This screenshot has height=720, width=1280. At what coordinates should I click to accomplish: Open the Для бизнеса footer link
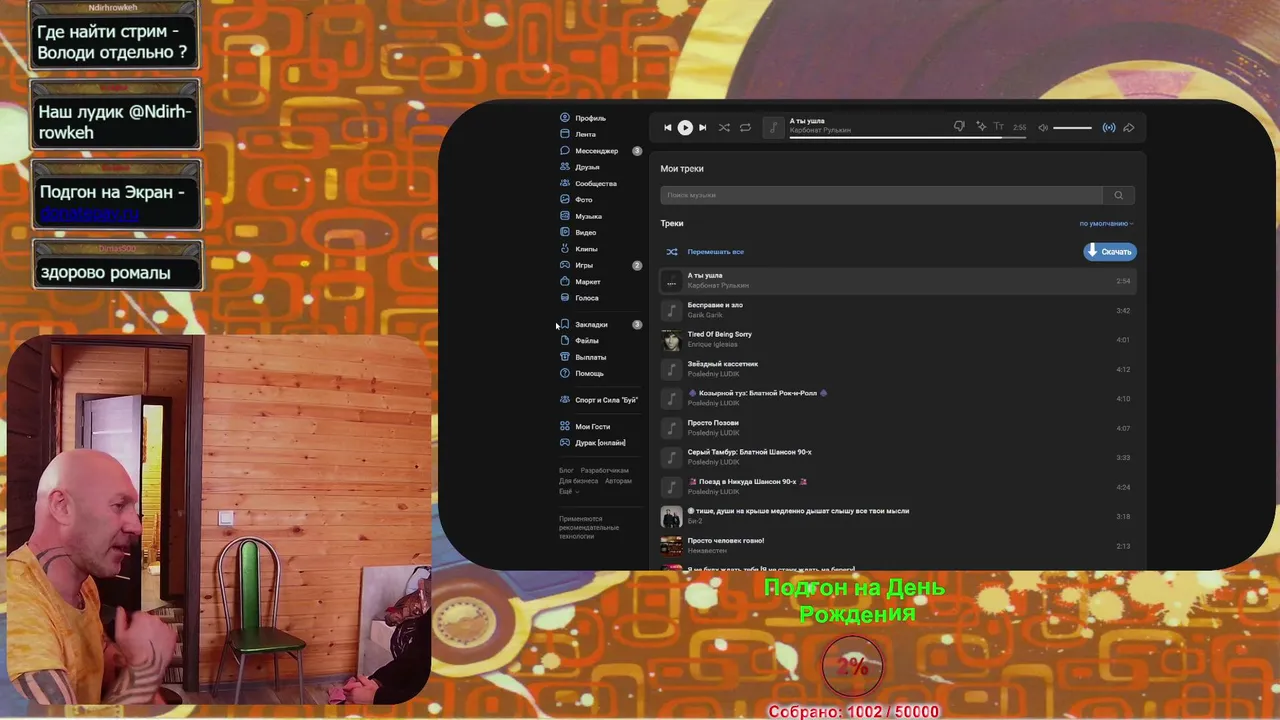click(x=578, y=481)
